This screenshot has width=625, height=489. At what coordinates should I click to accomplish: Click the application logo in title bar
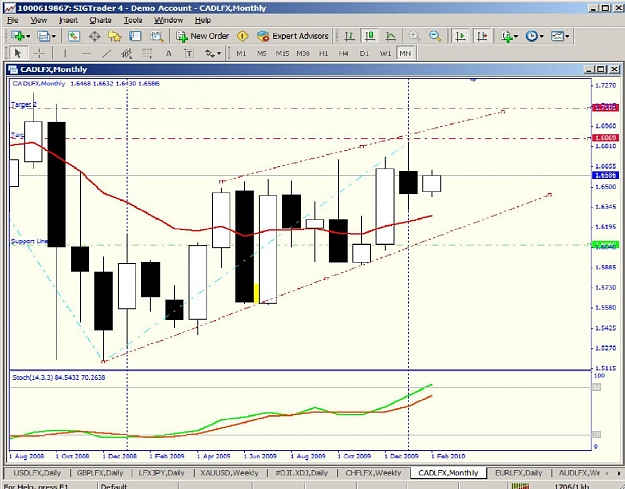pos(9,8)
